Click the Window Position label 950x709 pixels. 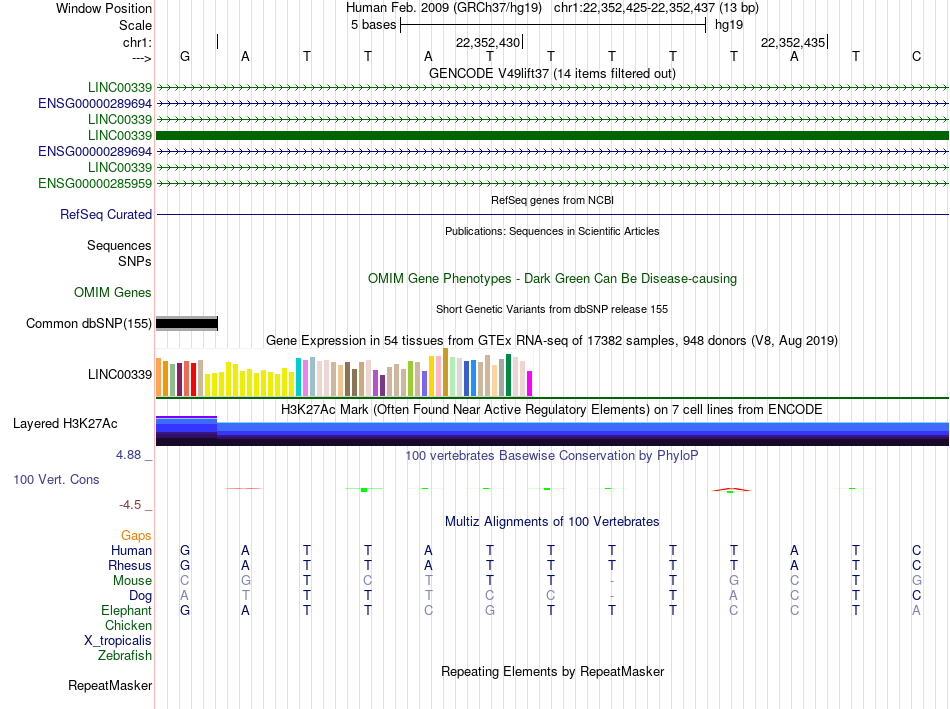[x=104, y=8]
